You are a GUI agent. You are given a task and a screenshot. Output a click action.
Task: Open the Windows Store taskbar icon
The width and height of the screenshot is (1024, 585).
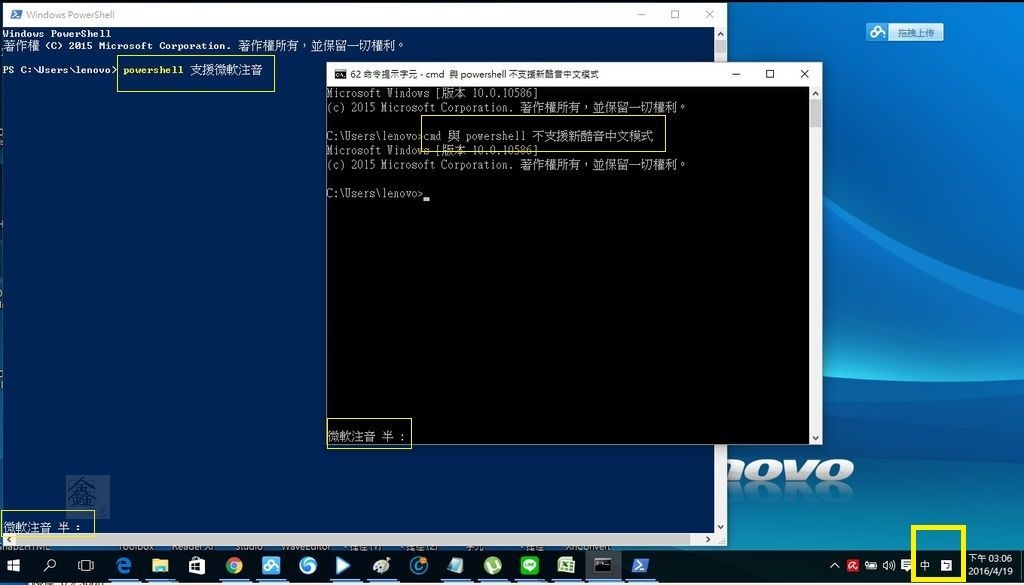(x=197, y=565)
